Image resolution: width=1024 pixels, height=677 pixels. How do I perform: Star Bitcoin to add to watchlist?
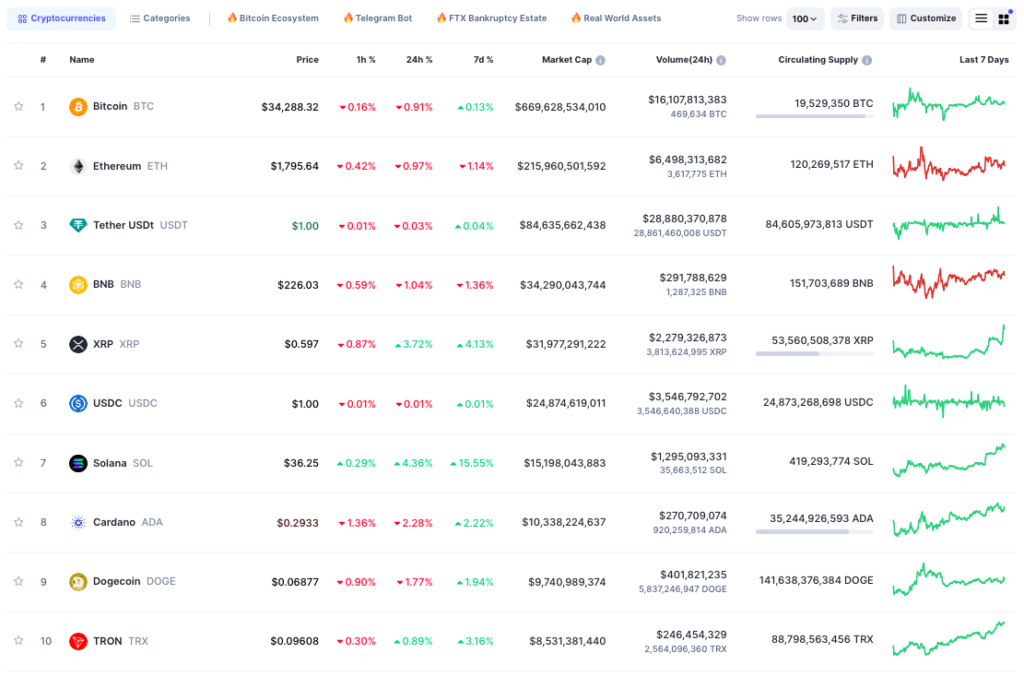click(18, 107)
